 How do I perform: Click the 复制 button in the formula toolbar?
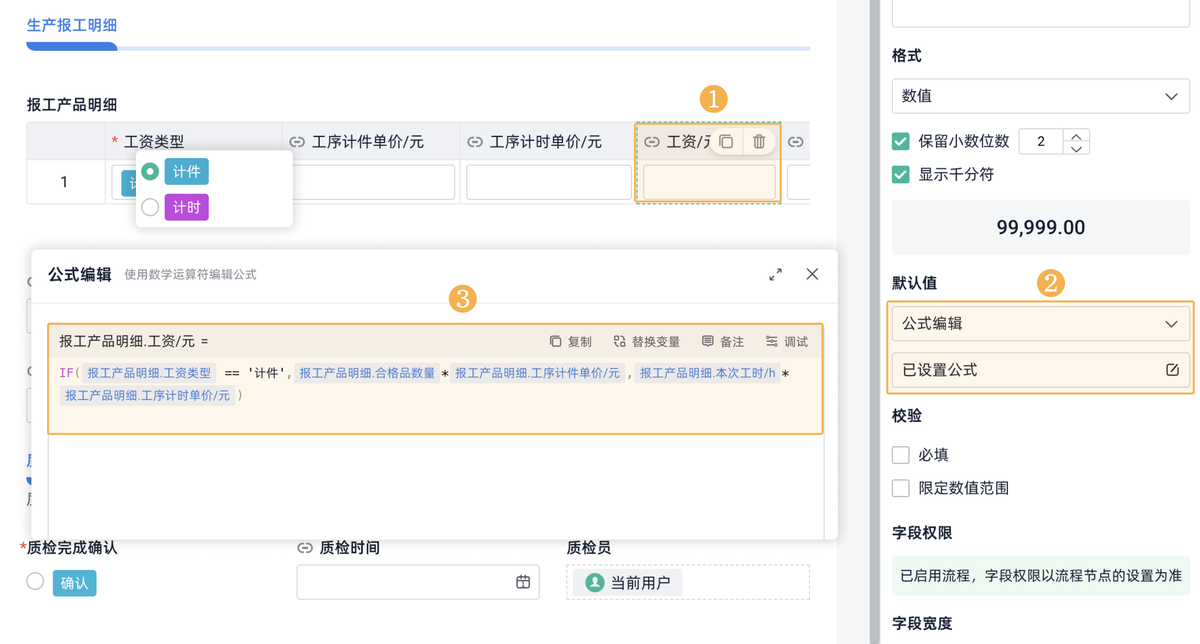[570, 342]
